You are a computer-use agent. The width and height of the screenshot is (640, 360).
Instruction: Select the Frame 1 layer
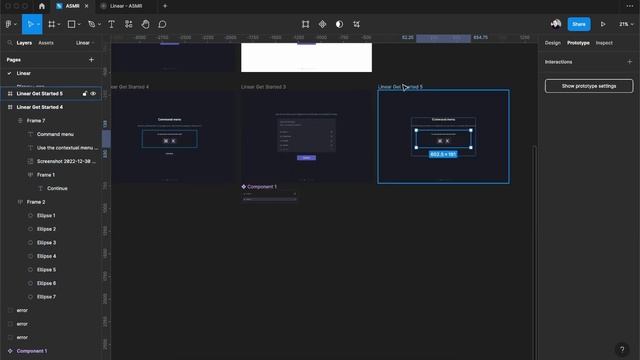(x=51, y=175)
